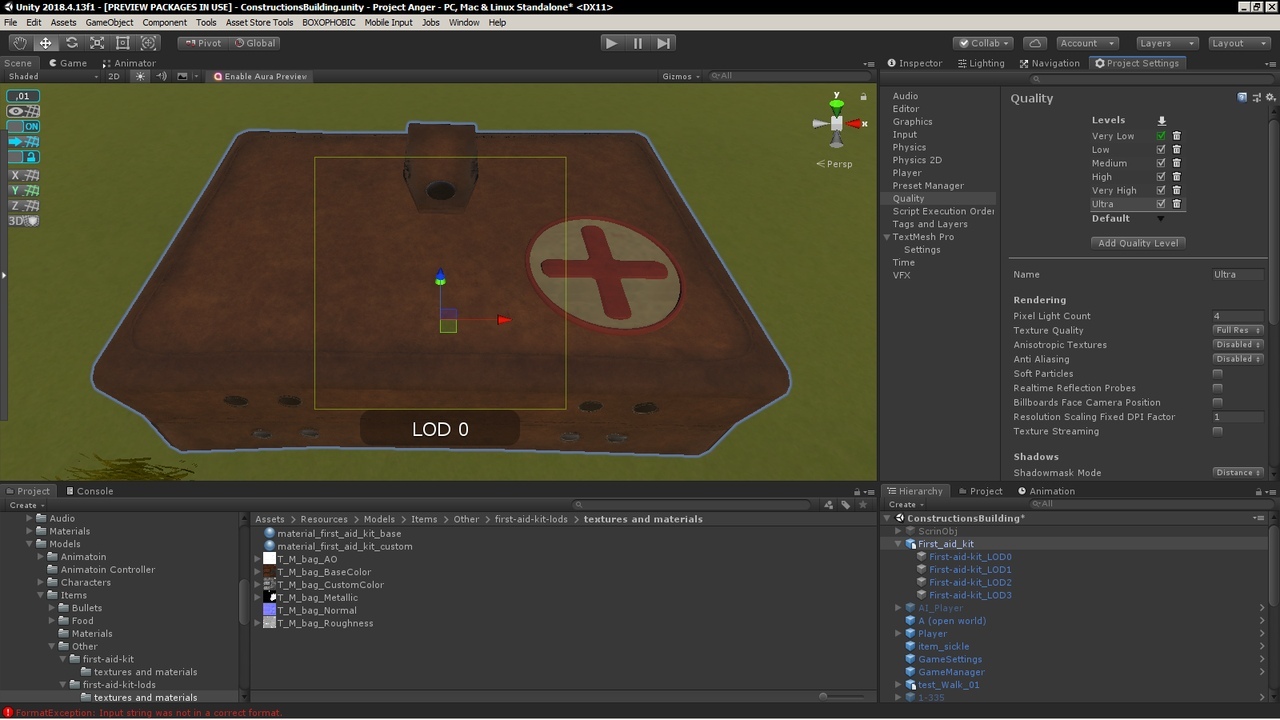Toggle Very High level checkbox
The image size is (1280, 720).
coord(1161,190)
